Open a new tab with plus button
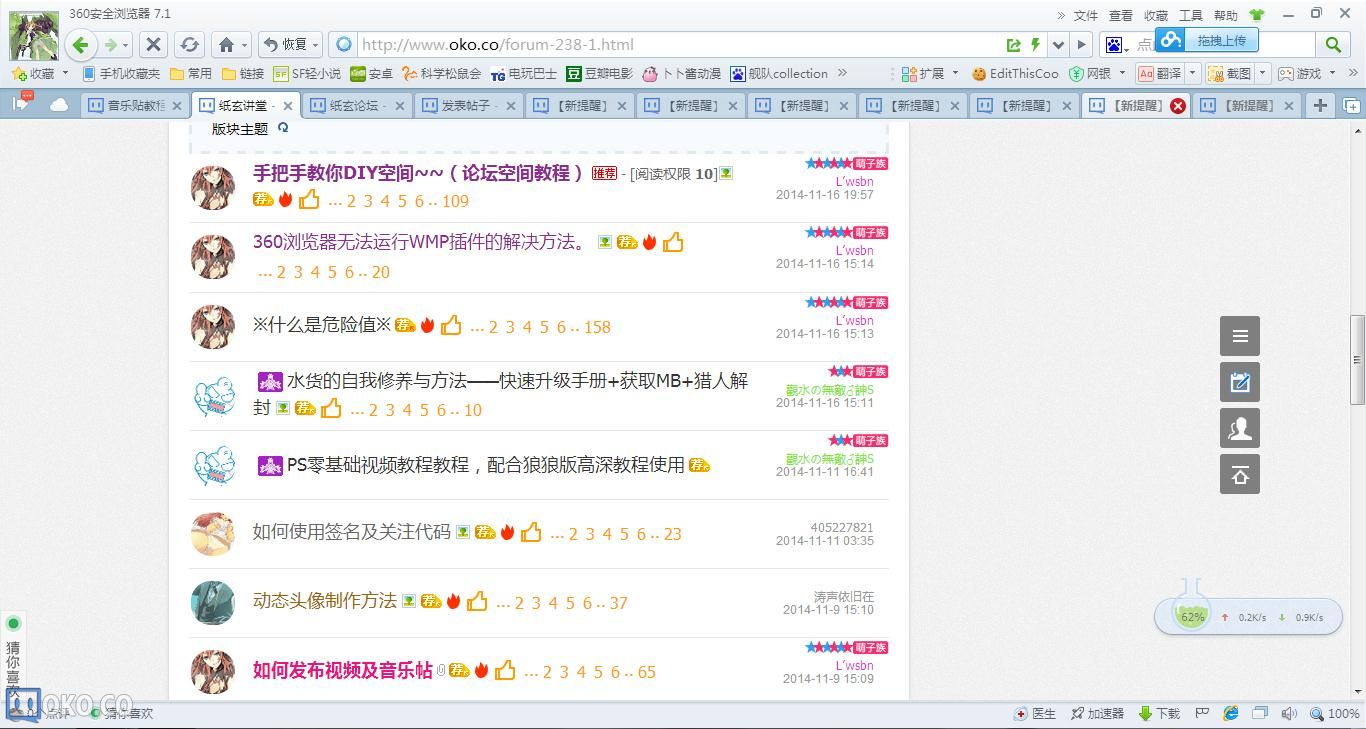Image resolution: width=1366 pixels, height=729 pixels. point(1320,105)
